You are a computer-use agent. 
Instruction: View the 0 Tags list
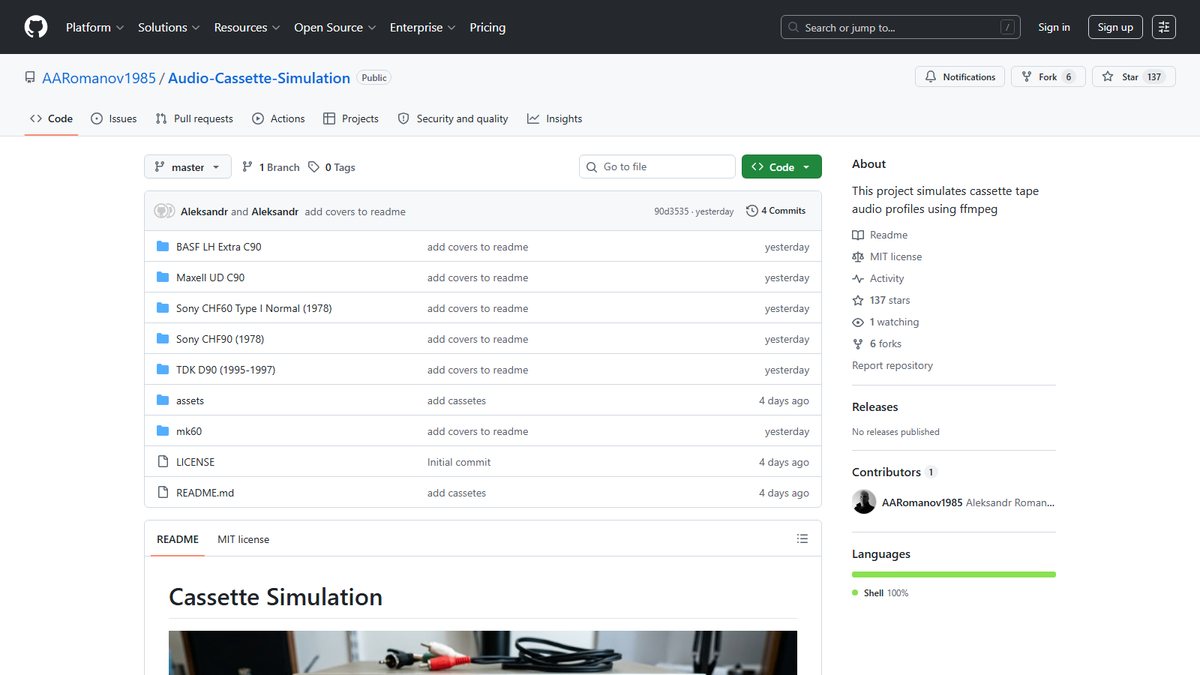[x=332, y=167]
